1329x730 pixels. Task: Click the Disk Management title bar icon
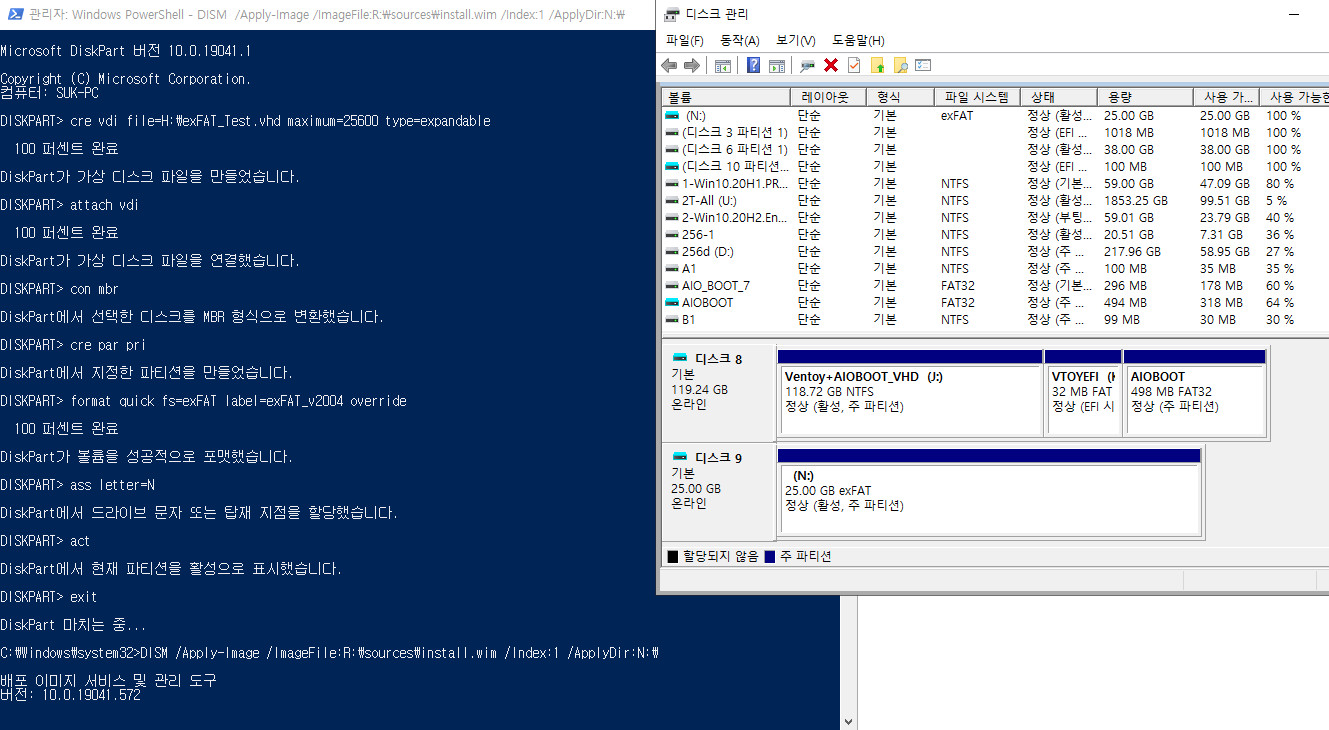click(x=673, y=14)
